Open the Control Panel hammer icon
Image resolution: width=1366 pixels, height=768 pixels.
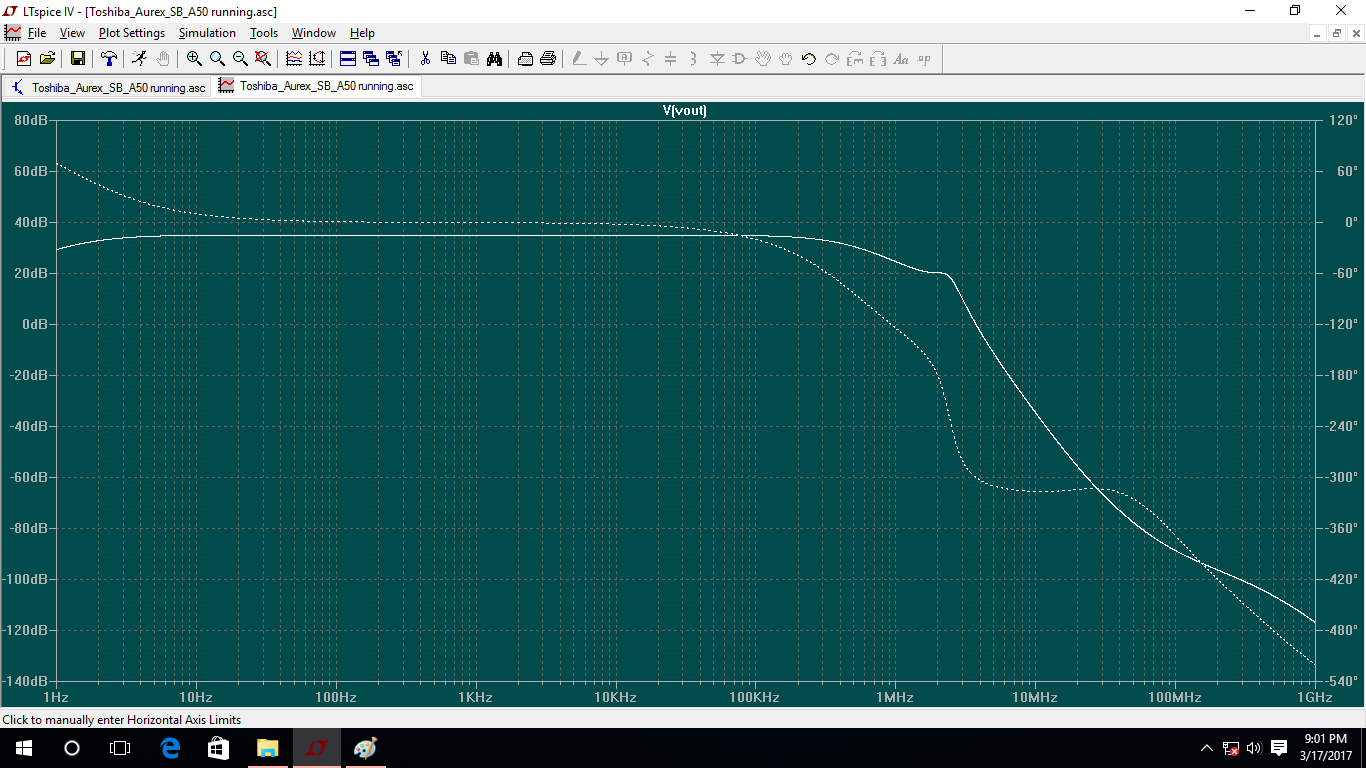109,59
